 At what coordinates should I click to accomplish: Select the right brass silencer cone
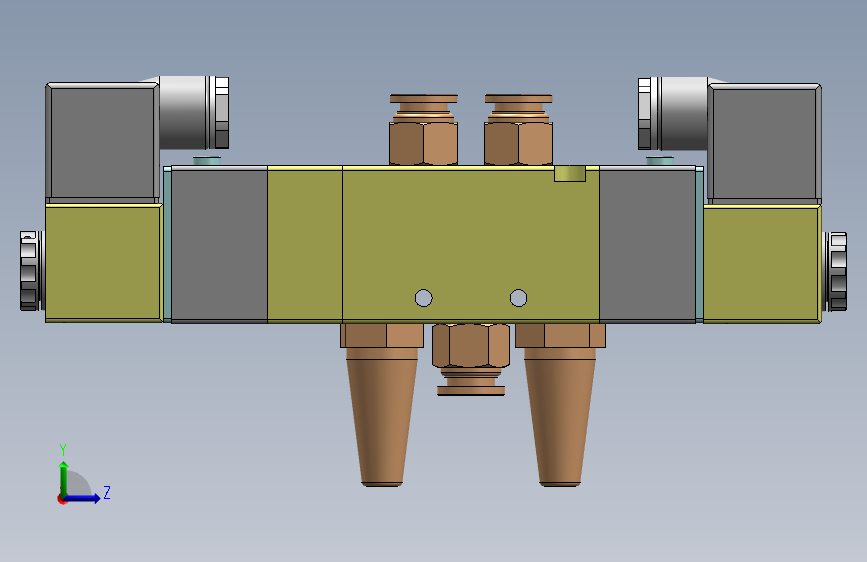coord(560,417)
